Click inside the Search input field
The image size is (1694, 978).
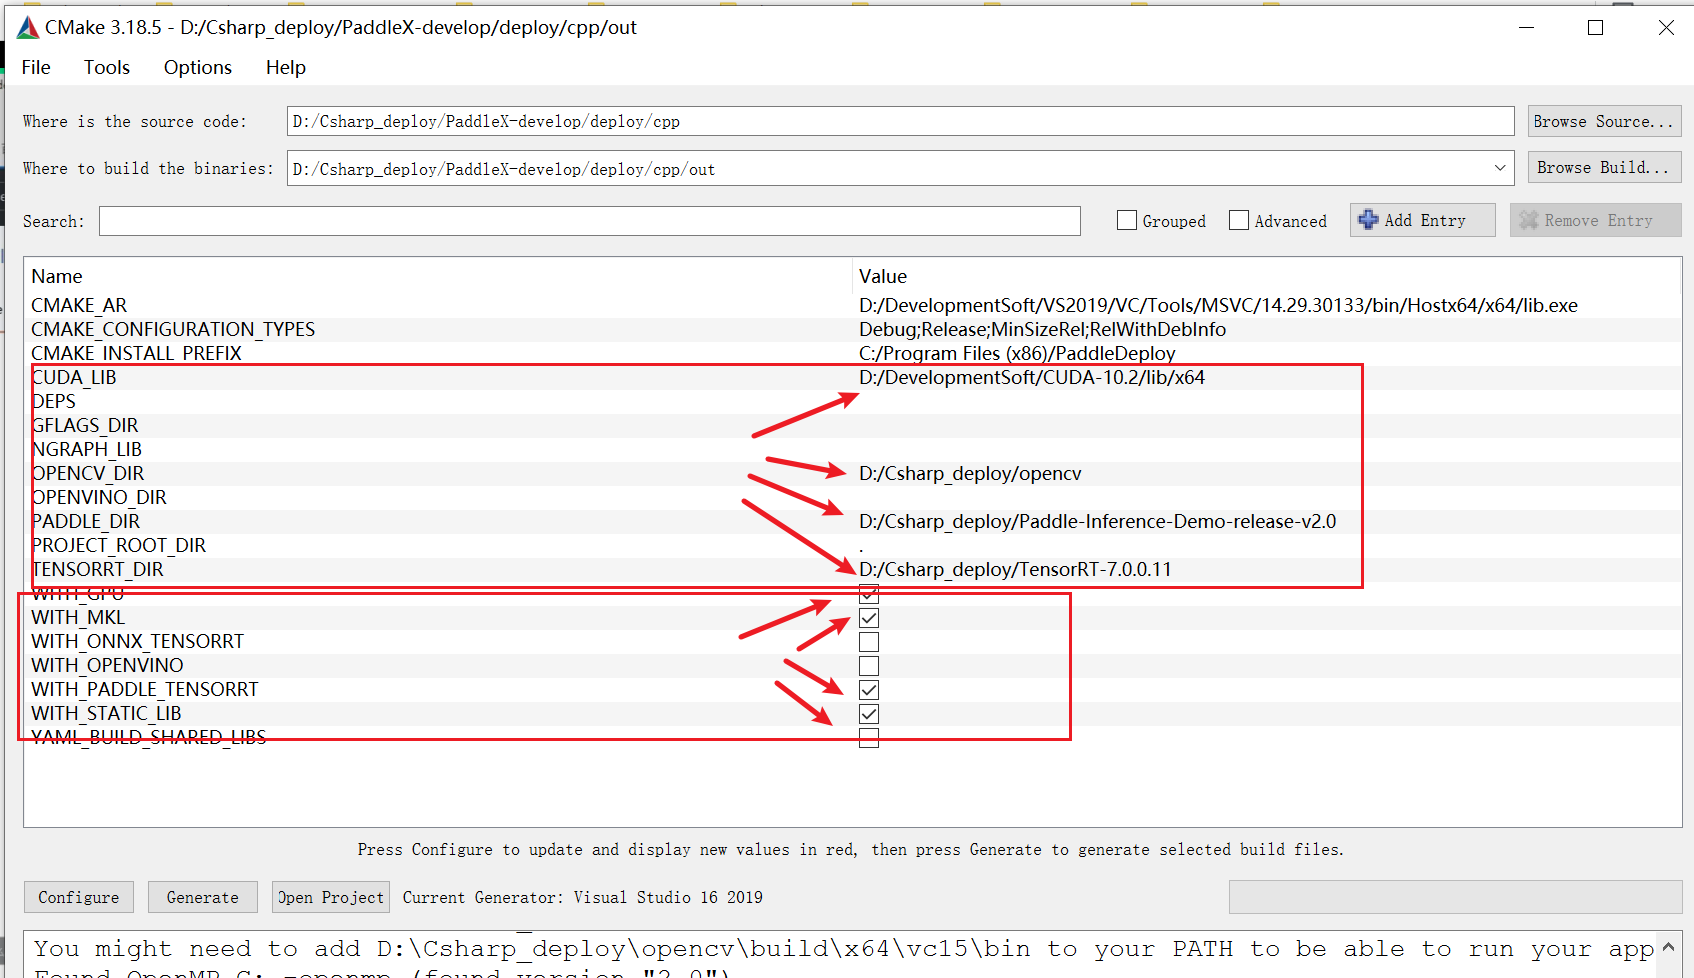coord(589,220)
